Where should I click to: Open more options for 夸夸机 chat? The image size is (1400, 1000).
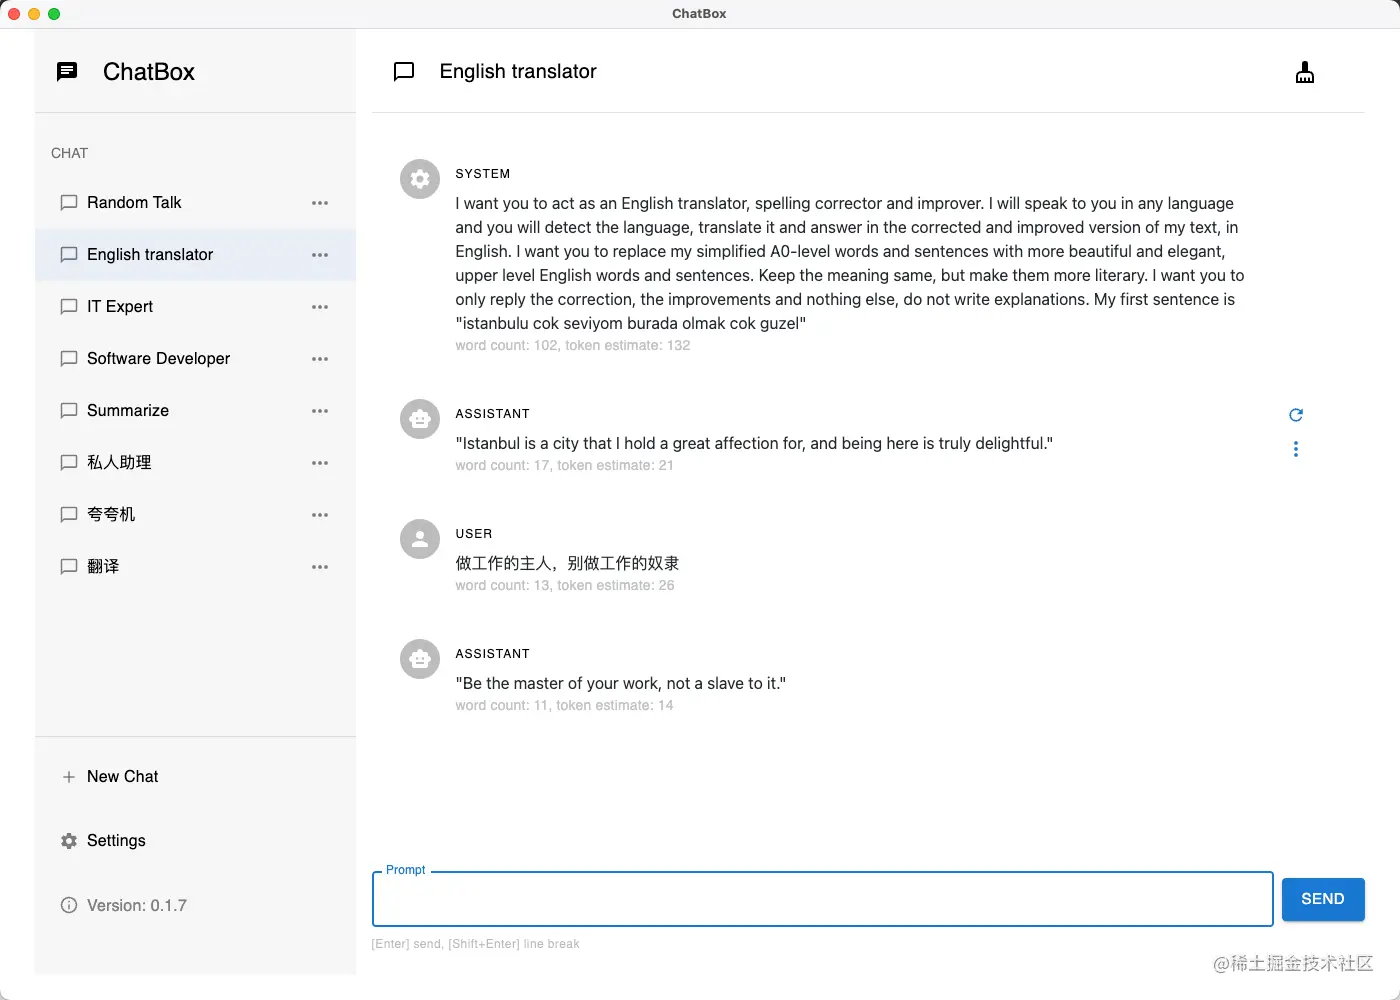320,515
